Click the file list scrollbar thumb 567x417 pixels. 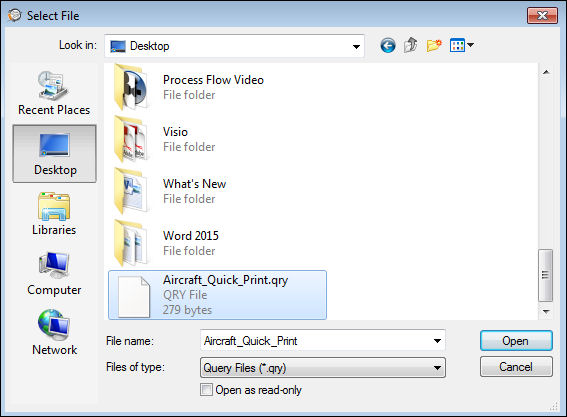pos(545,275)
